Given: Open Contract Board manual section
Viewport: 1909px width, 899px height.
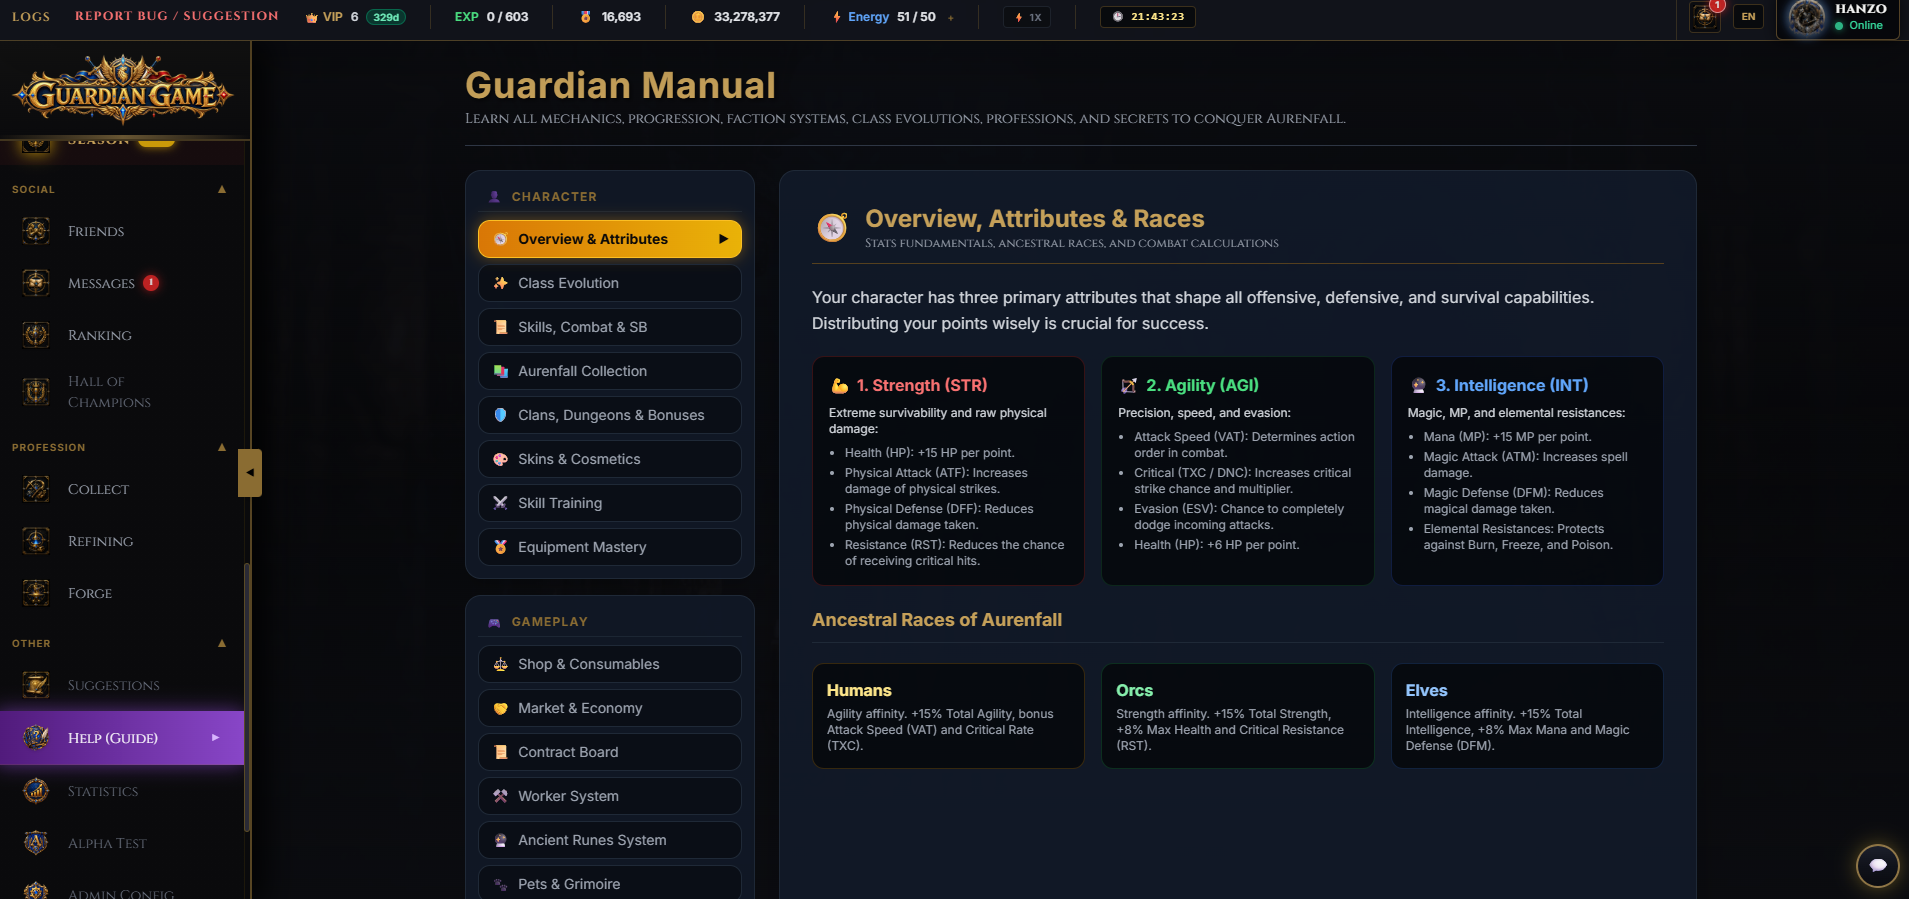Looking at the screenshot, I should pos(610,752).
